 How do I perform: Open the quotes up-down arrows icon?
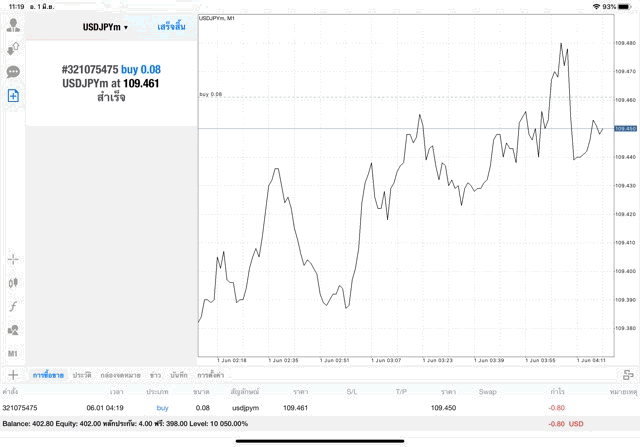14,47
